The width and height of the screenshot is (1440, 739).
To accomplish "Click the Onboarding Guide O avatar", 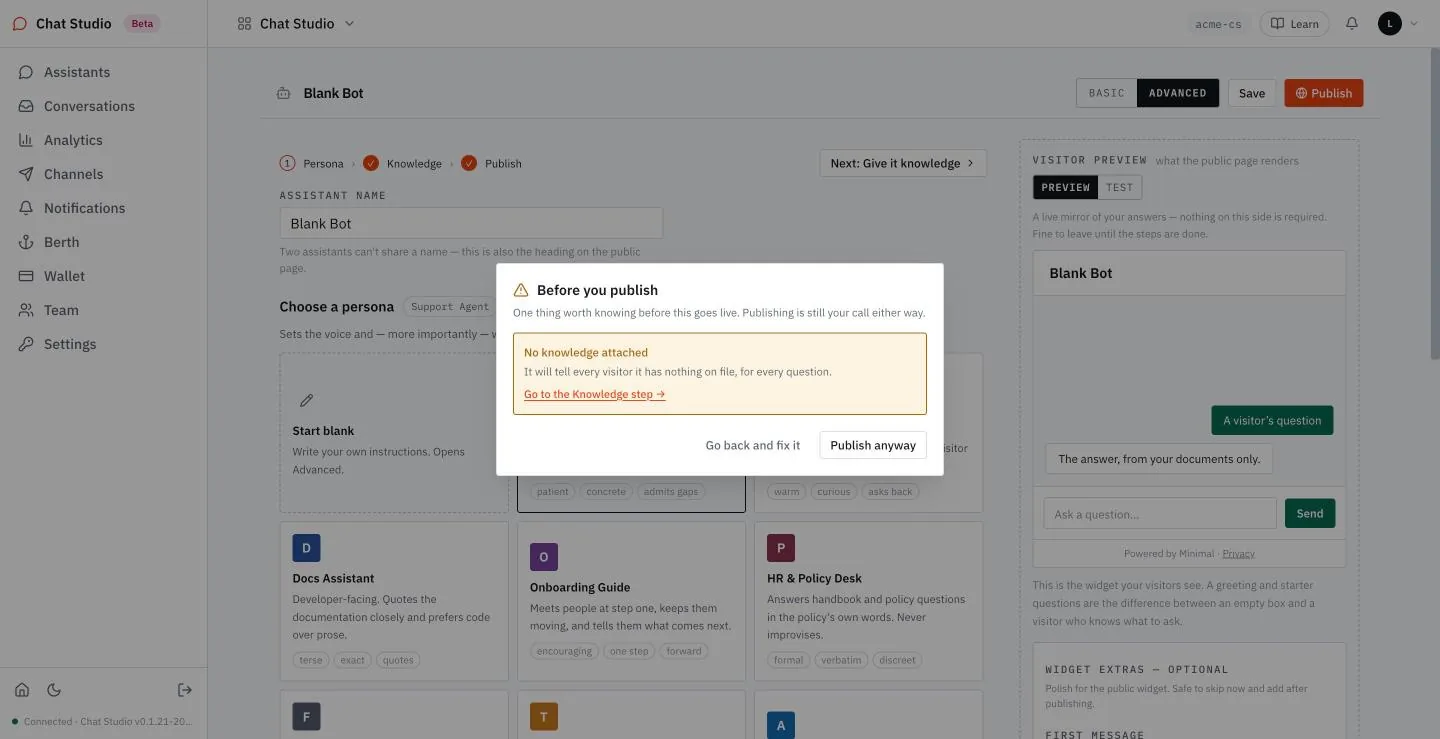I will pyautogui.click(x=544, y=557).
